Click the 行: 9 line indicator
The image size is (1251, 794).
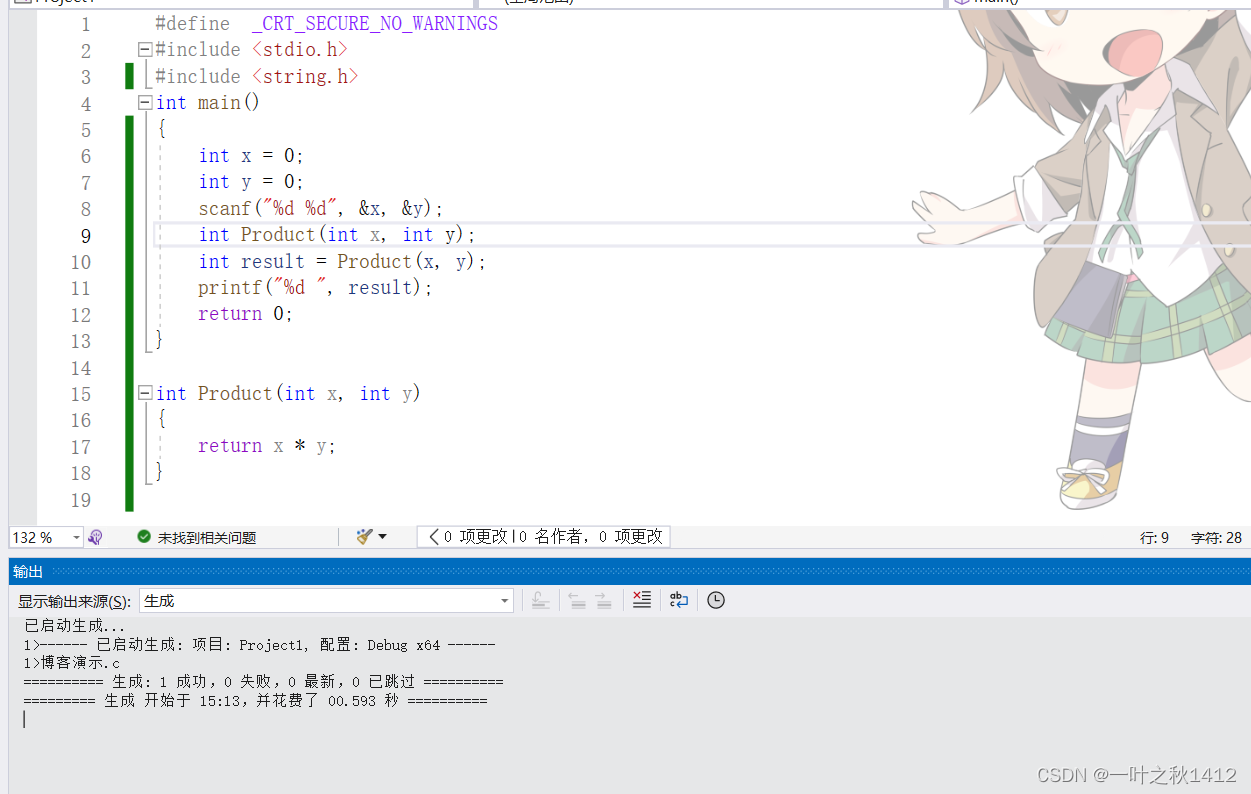coord(1154,538)
